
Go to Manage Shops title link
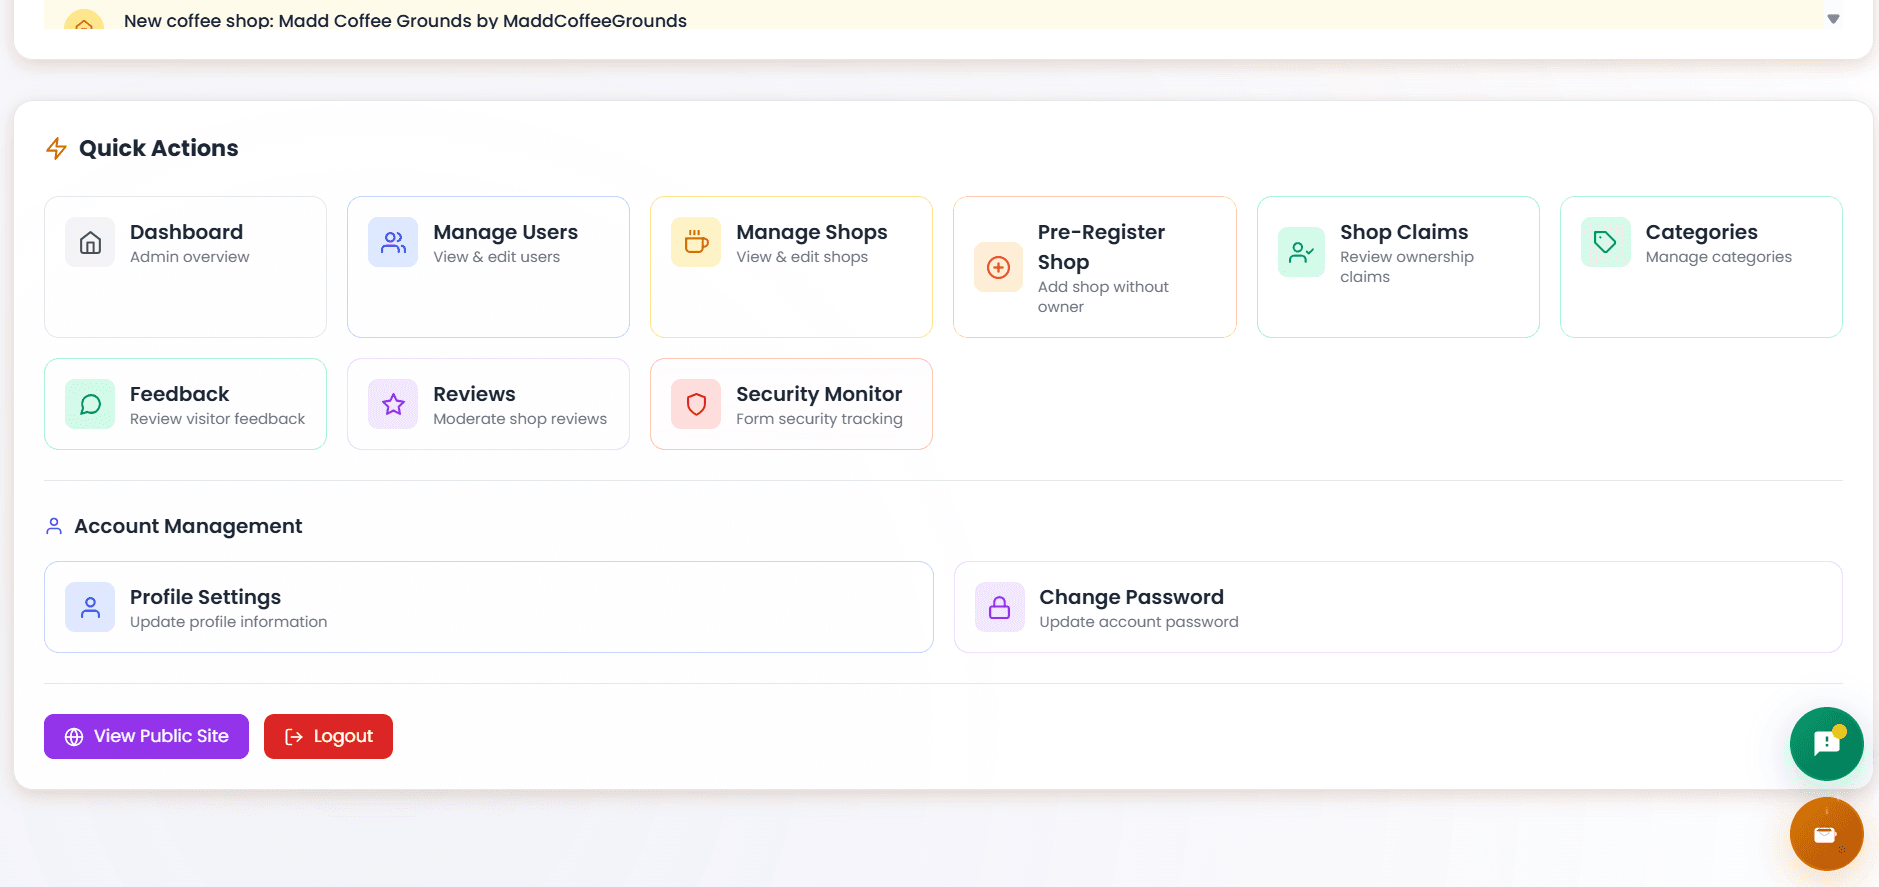click(x=811, y=232)
